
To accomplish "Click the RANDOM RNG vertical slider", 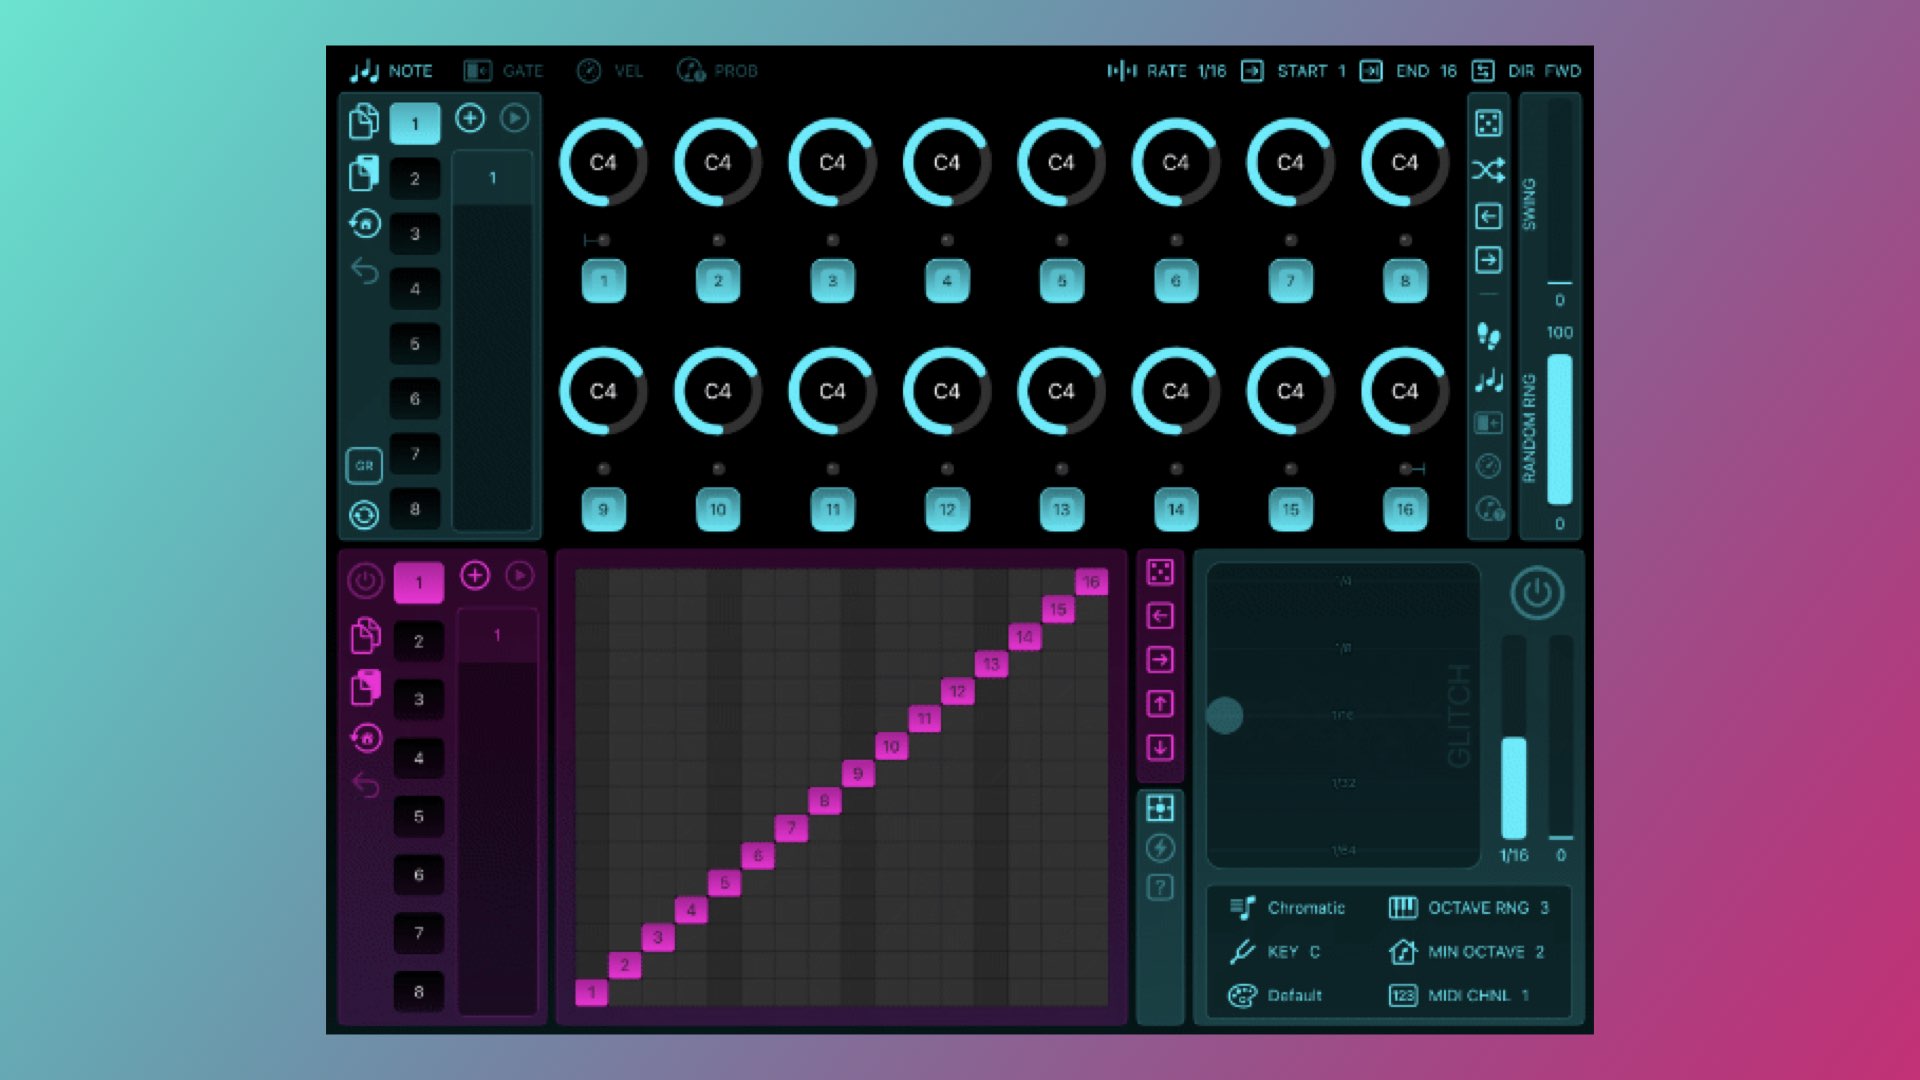I will click(x=1559, y=428).
